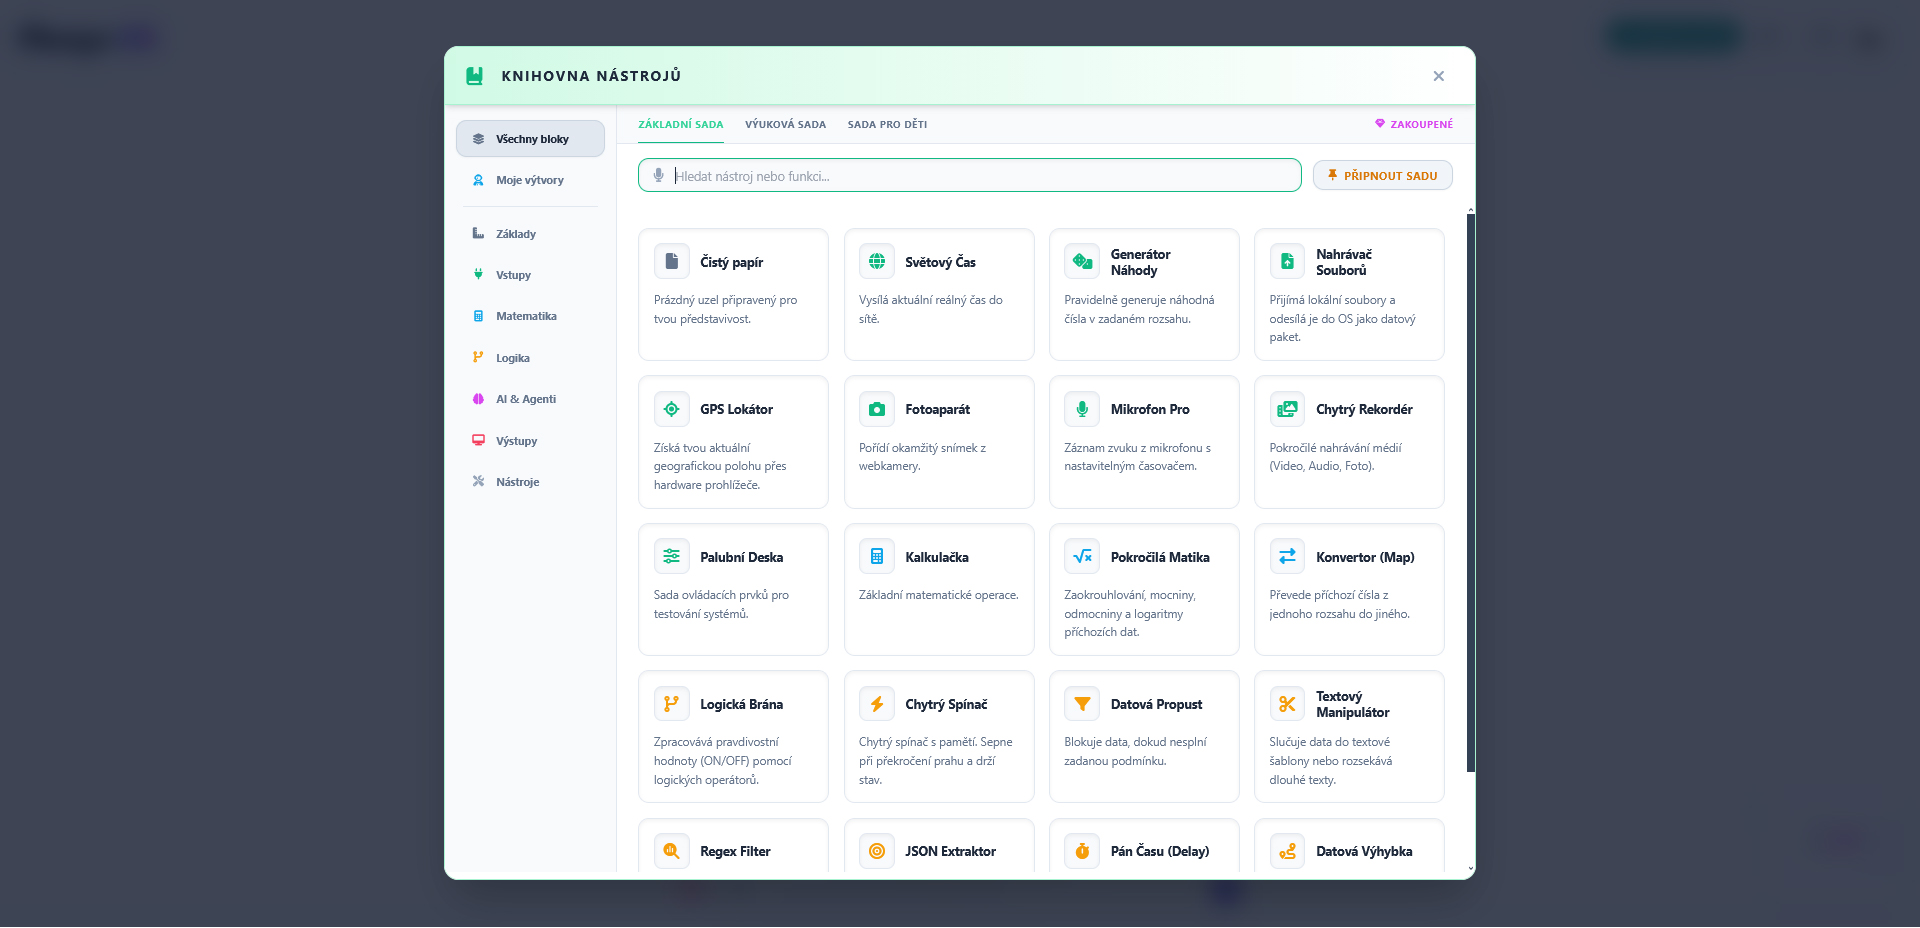Screen dimensions: 1920x928
Task: Click the Pán Času (Delay) stopwatch icon
Action: pos(1082,851)
